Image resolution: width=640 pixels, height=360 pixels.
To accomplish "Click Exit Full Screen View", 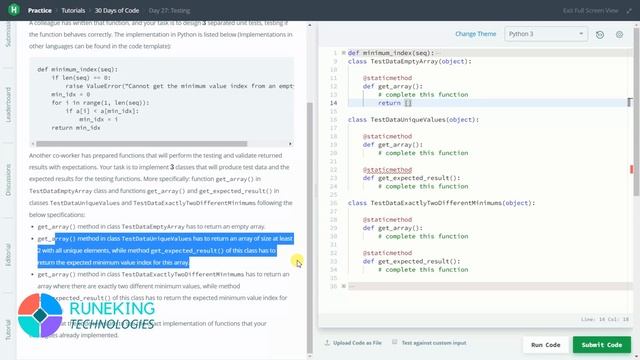I will [590, 11].
